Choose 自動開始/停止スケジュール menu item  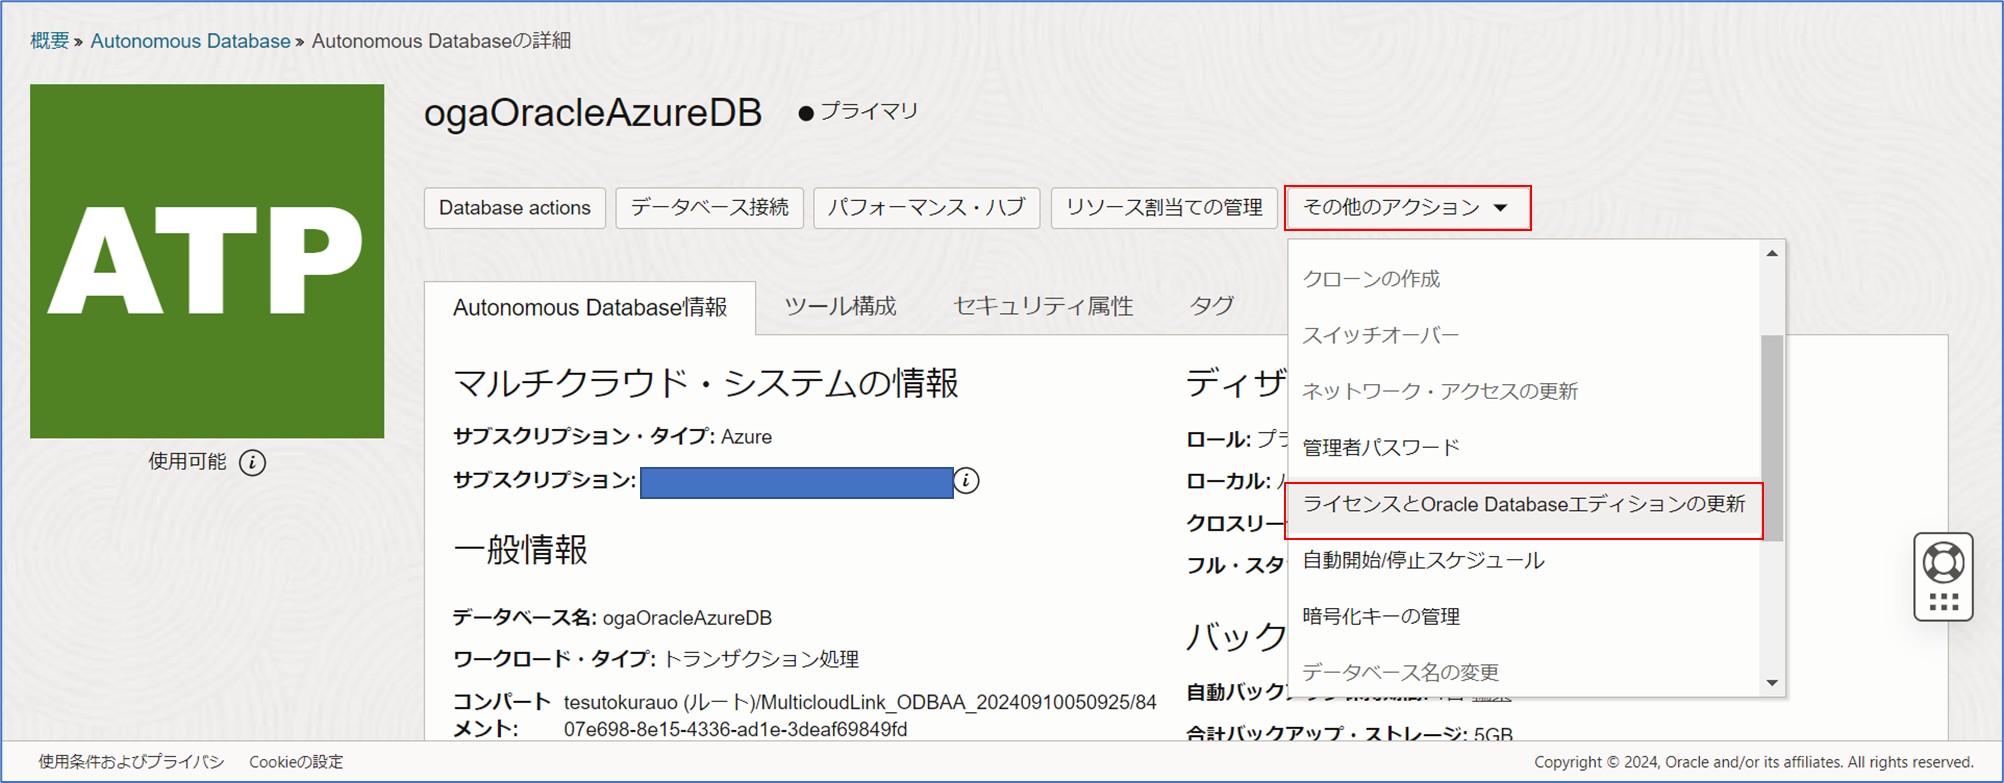1524,560
